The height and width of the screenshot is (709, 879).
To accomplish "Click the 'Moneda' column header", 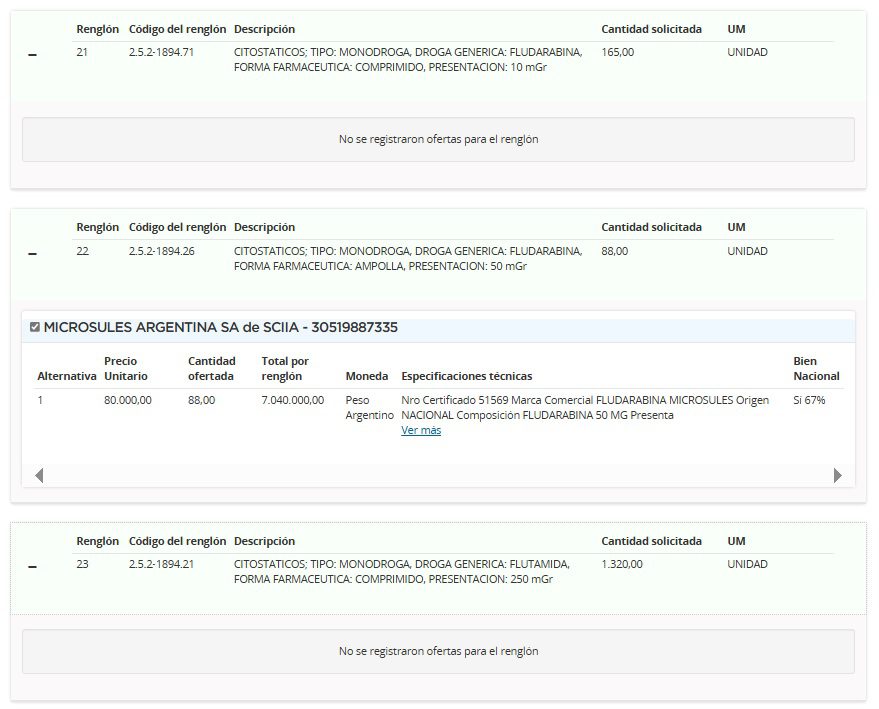I will point(366,376).
